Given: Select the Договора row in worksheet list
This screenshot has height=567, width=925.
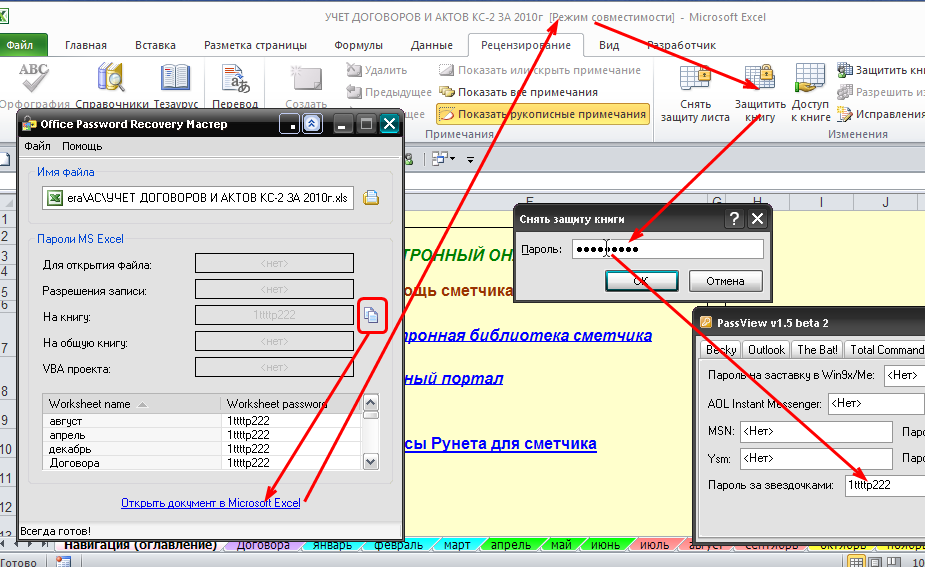Looking at the screenshot, I should (x=202, y=463).
